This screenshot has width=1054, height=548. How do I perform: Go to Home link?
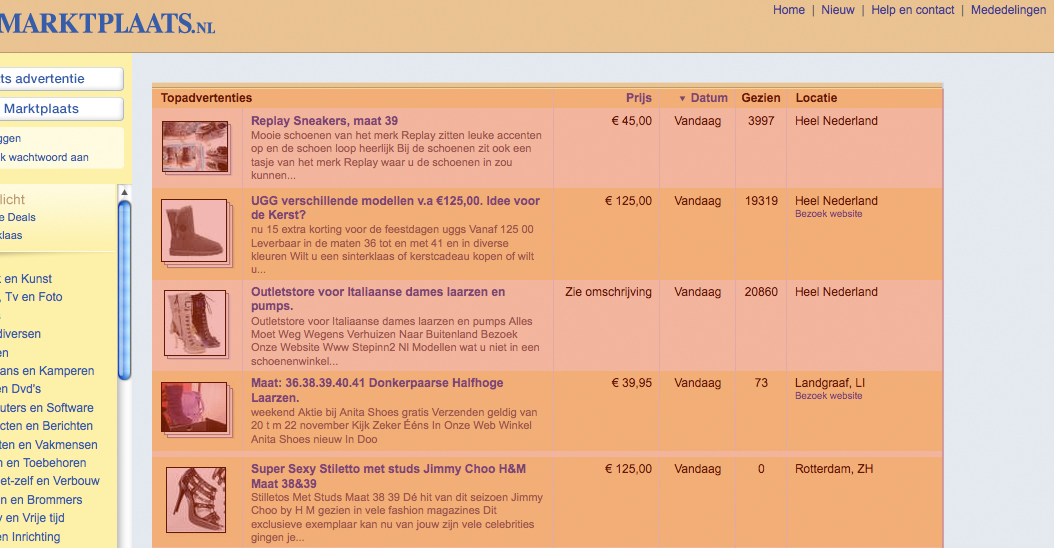788,10
